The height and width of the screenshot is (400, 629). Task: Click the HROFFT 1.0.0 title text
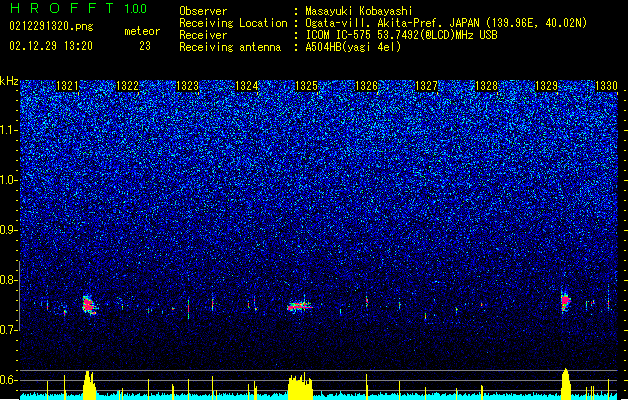[78, 8]
